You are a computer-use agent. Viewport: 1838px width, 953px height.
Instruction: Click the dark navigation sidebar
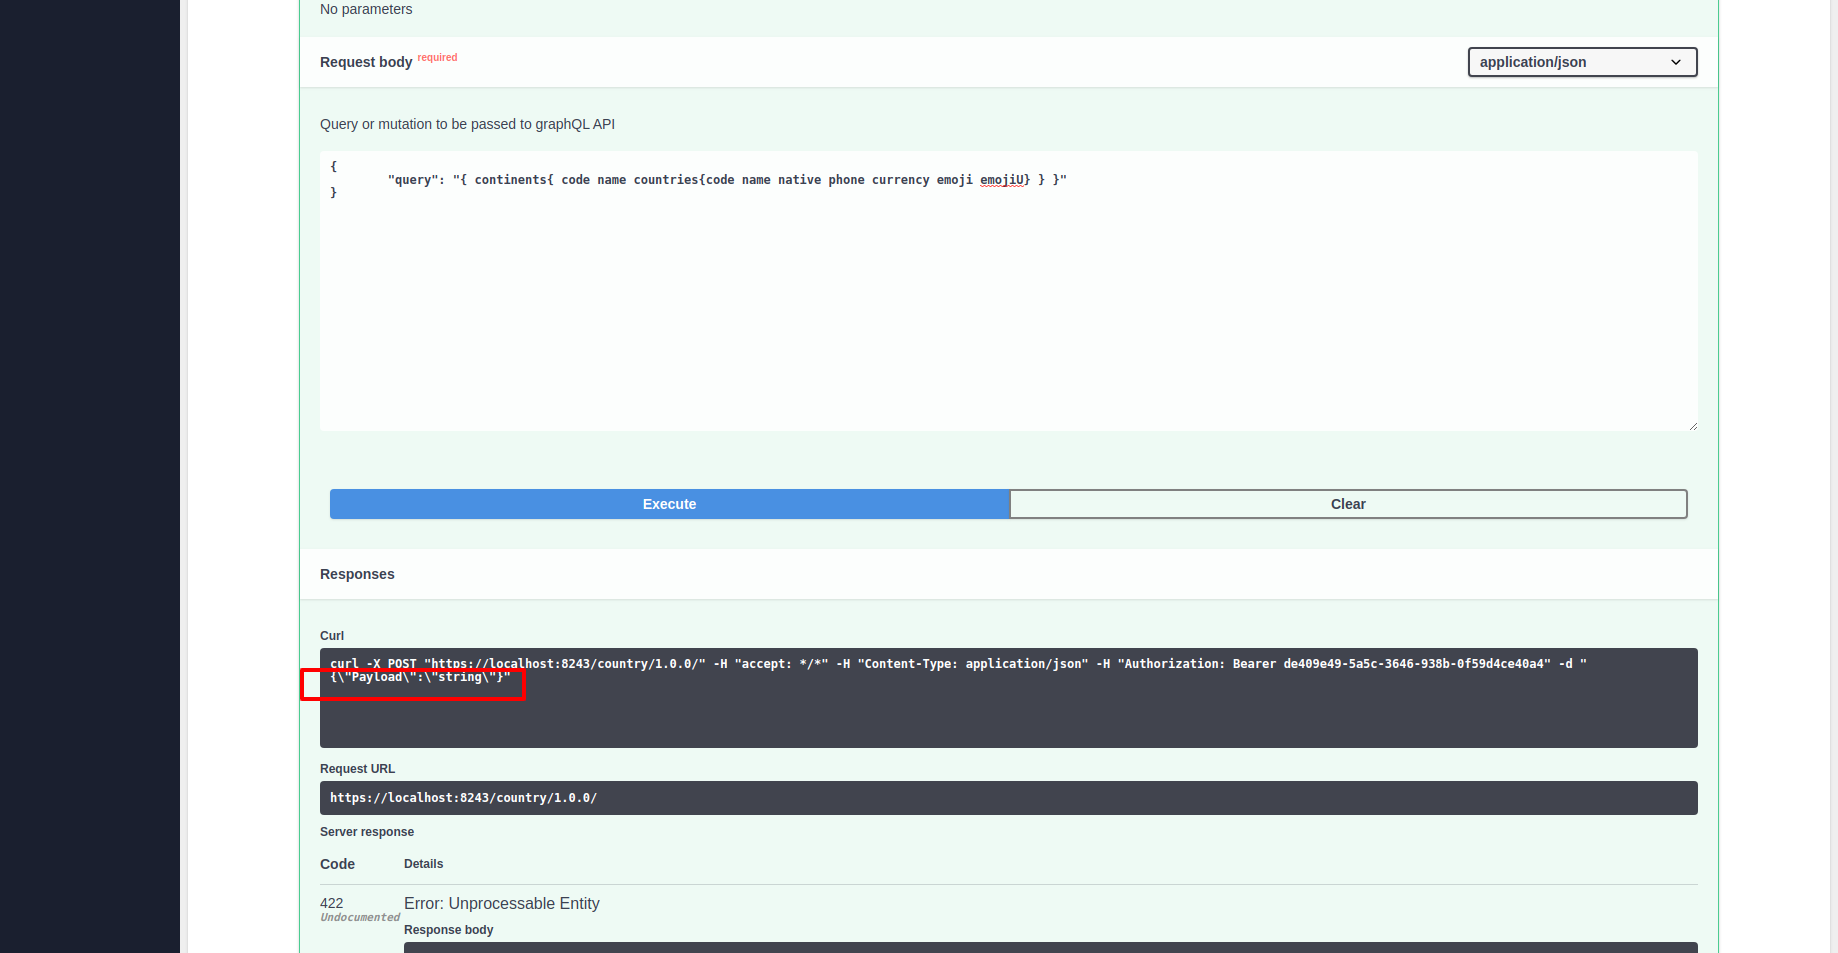point(89,476)
